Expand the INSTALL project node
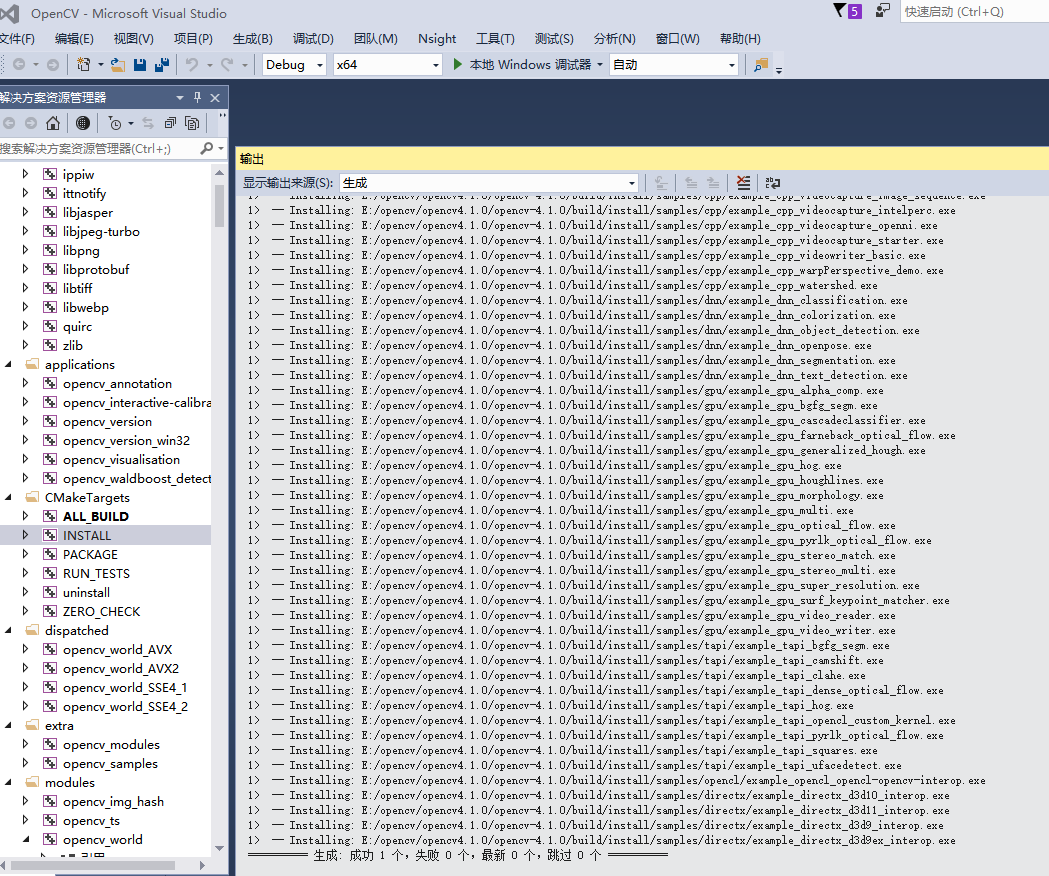Image resolution: width=1049 pixels, height=876 pixels. pyautogui.click(x=25, y=535)
